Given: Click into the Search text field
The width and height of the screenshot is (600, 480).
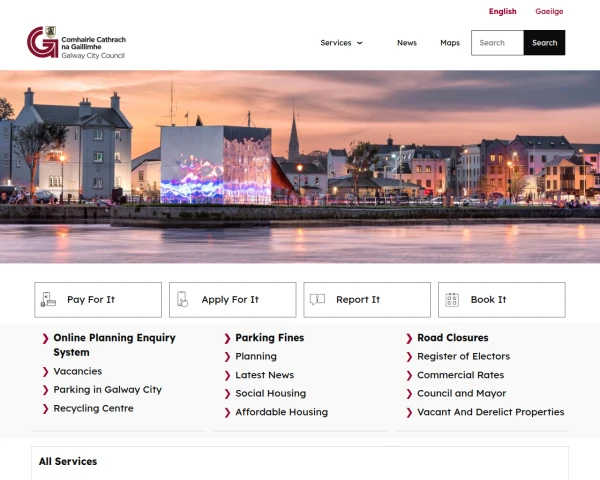Looking at the screenshot, I should pyautogui.click(x=497, y=43).
